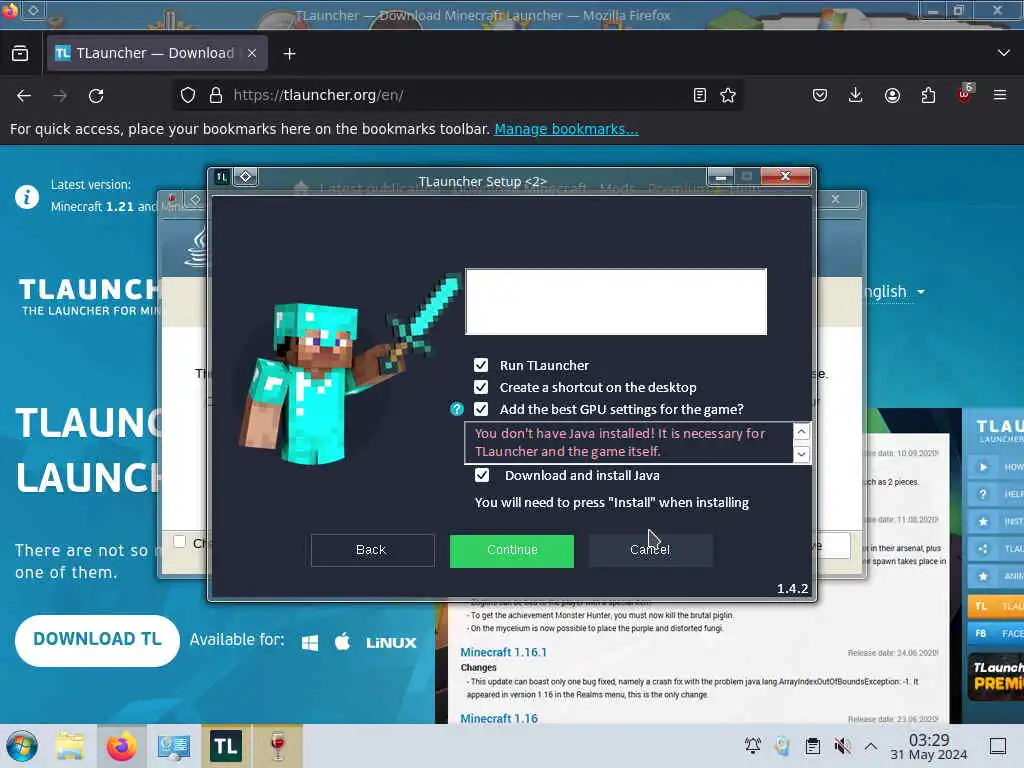This screenshot has width=1024, height=768.
Task: Open the tracking protection shield icon
Action: (x=188, y=95)
